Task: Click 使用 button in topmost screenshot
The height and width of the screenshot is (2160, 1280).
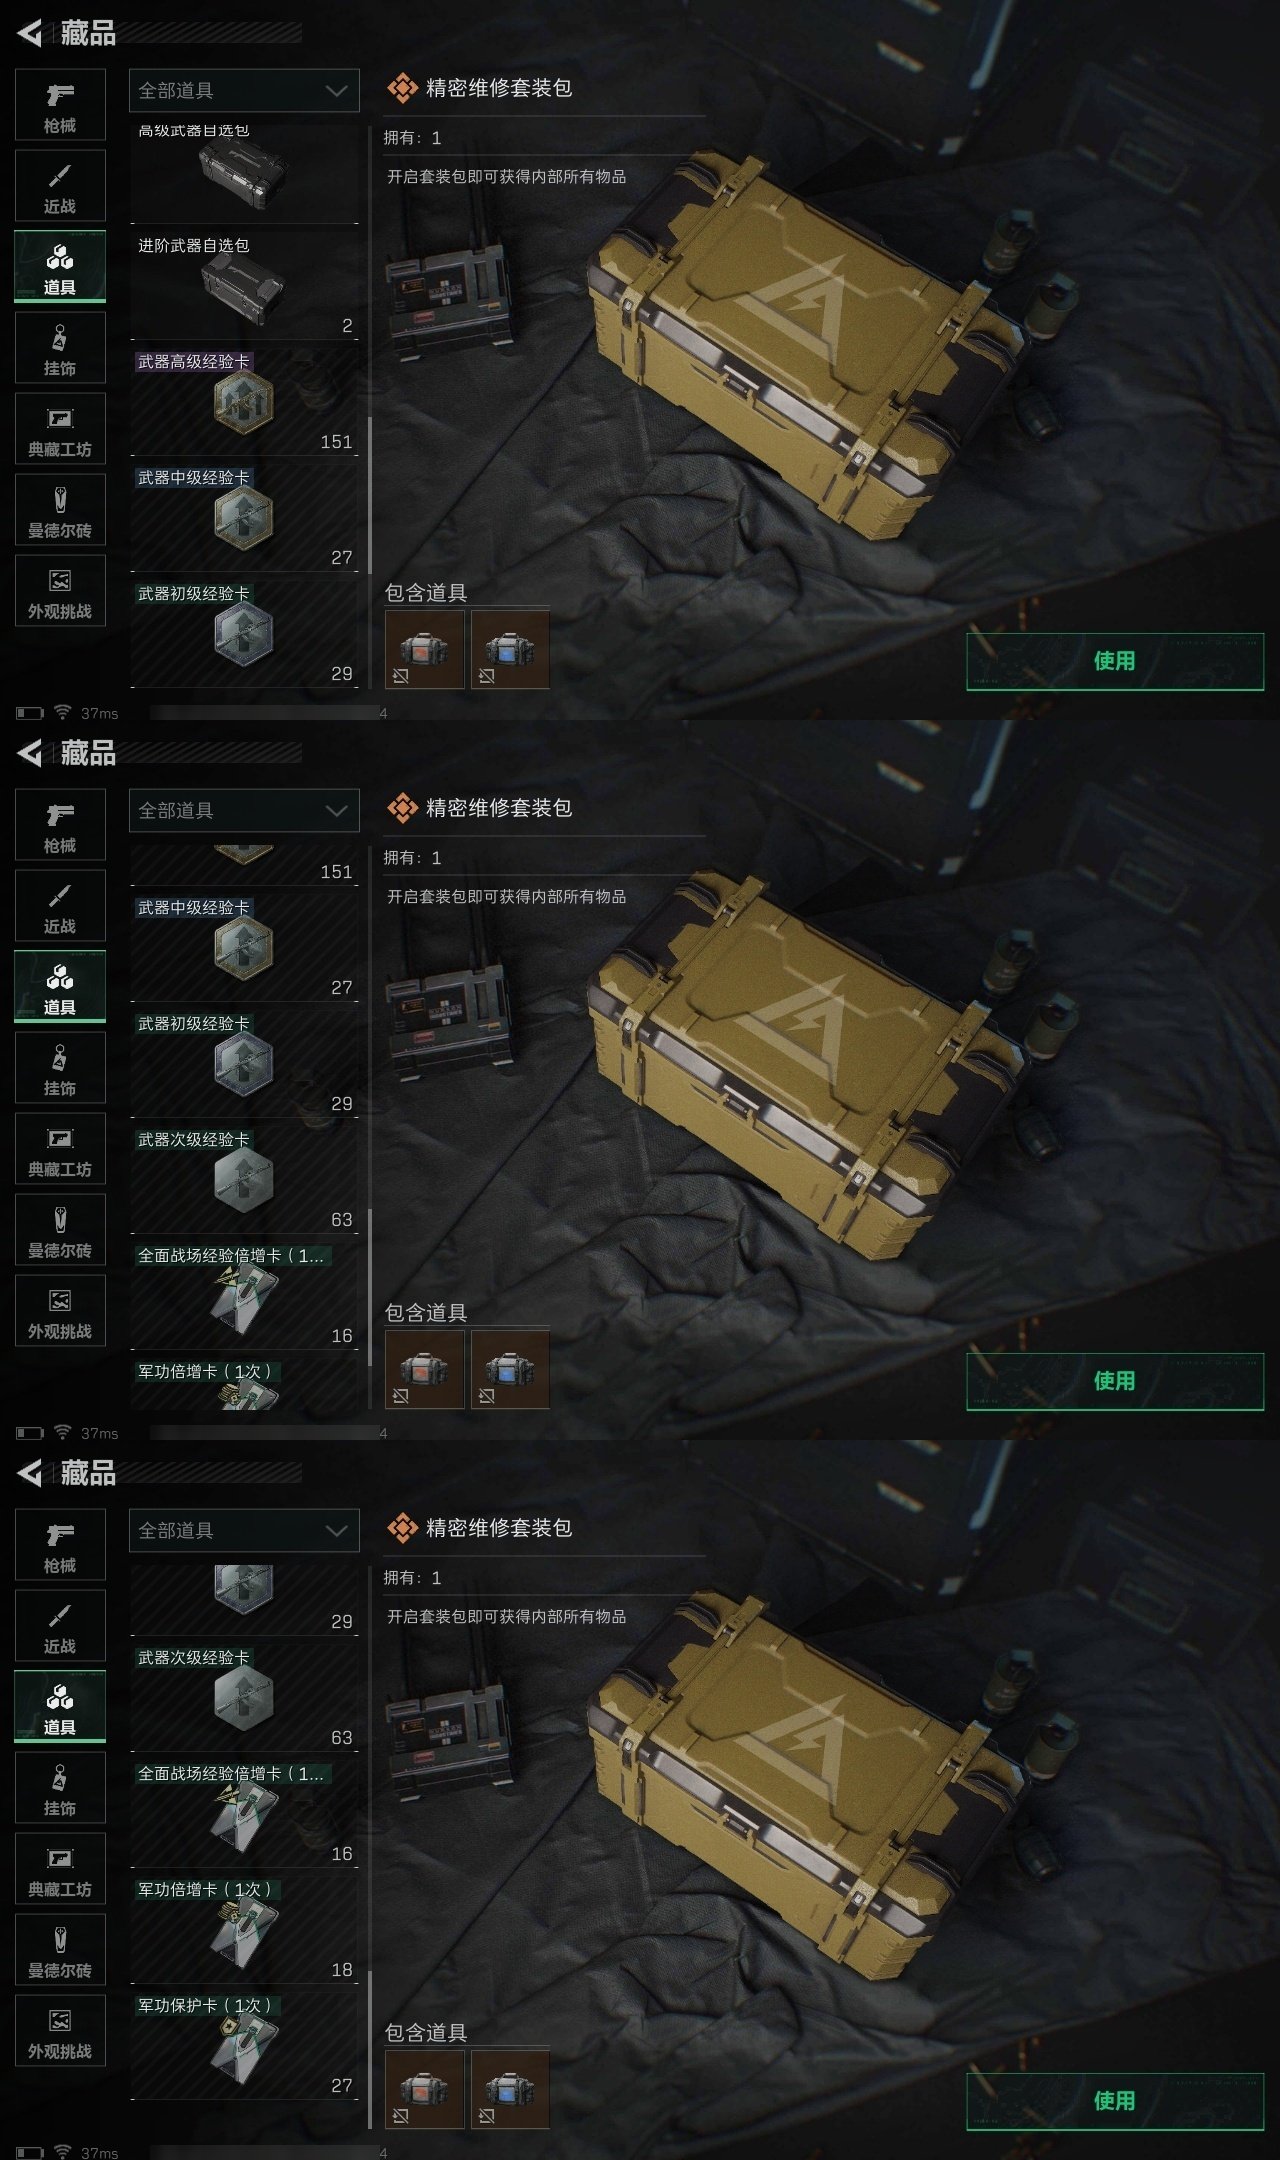Action: (x=1115, y=661)
